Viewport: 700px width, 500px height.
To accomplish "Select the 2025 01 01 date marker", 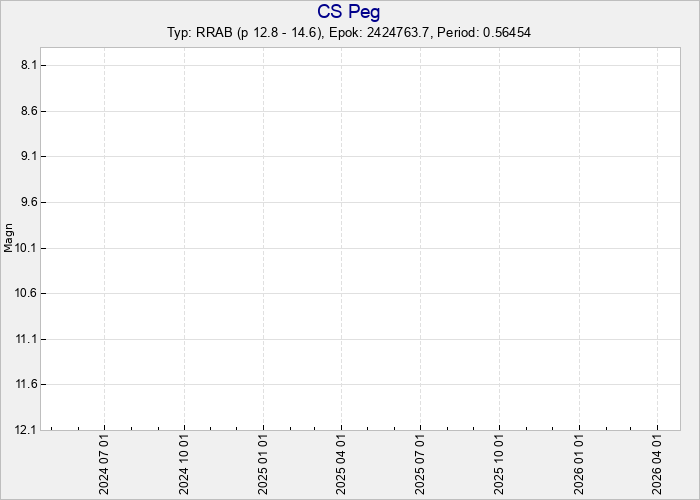I will point(263,463).
